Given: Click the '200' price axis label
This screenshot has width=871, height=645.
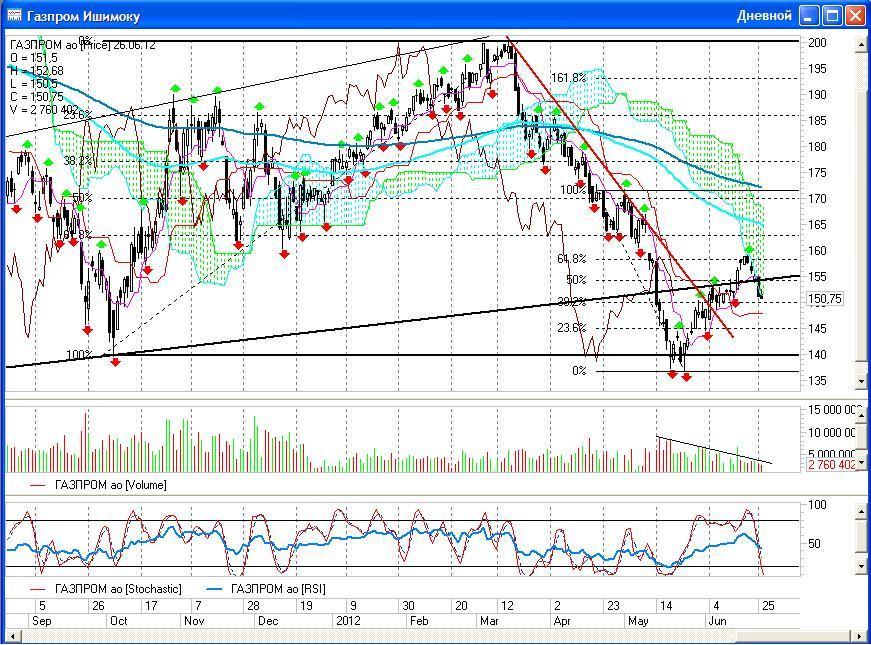Looking at the screenshot, I should click(817, 43).
